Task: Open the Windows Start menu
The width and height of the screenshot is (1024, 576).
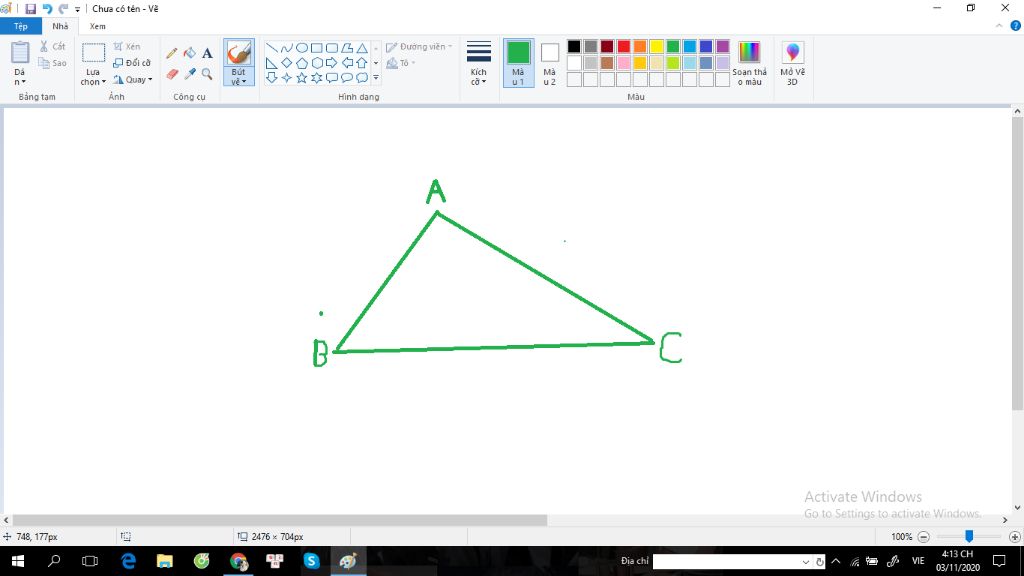Action: (18, 561)
